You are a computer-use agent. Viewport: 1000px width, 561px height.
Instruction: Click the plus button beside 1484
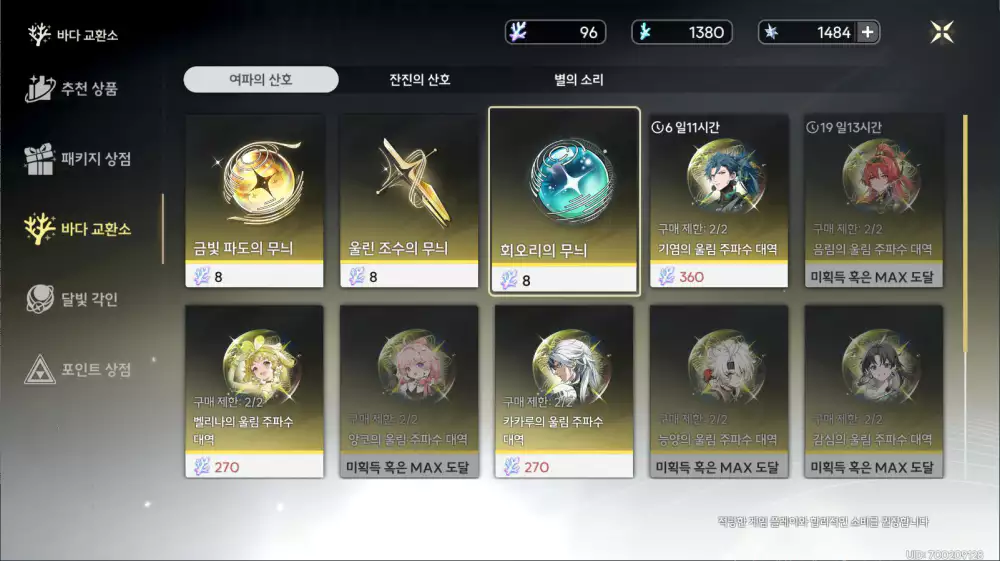pos(867,32)
